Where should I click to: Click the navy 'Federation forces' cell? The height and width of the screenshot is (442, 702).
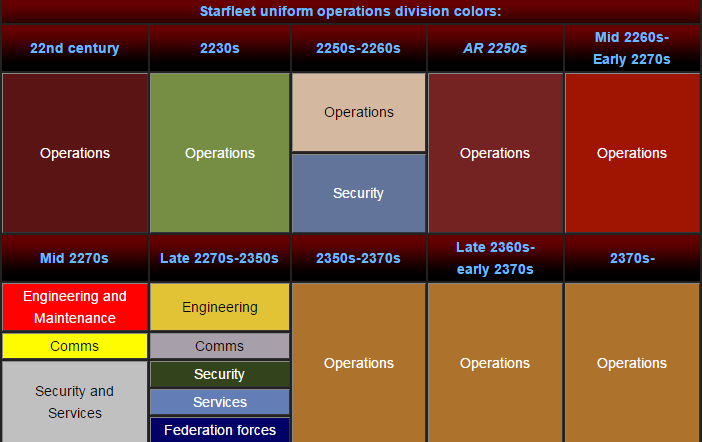pos(219,430)
